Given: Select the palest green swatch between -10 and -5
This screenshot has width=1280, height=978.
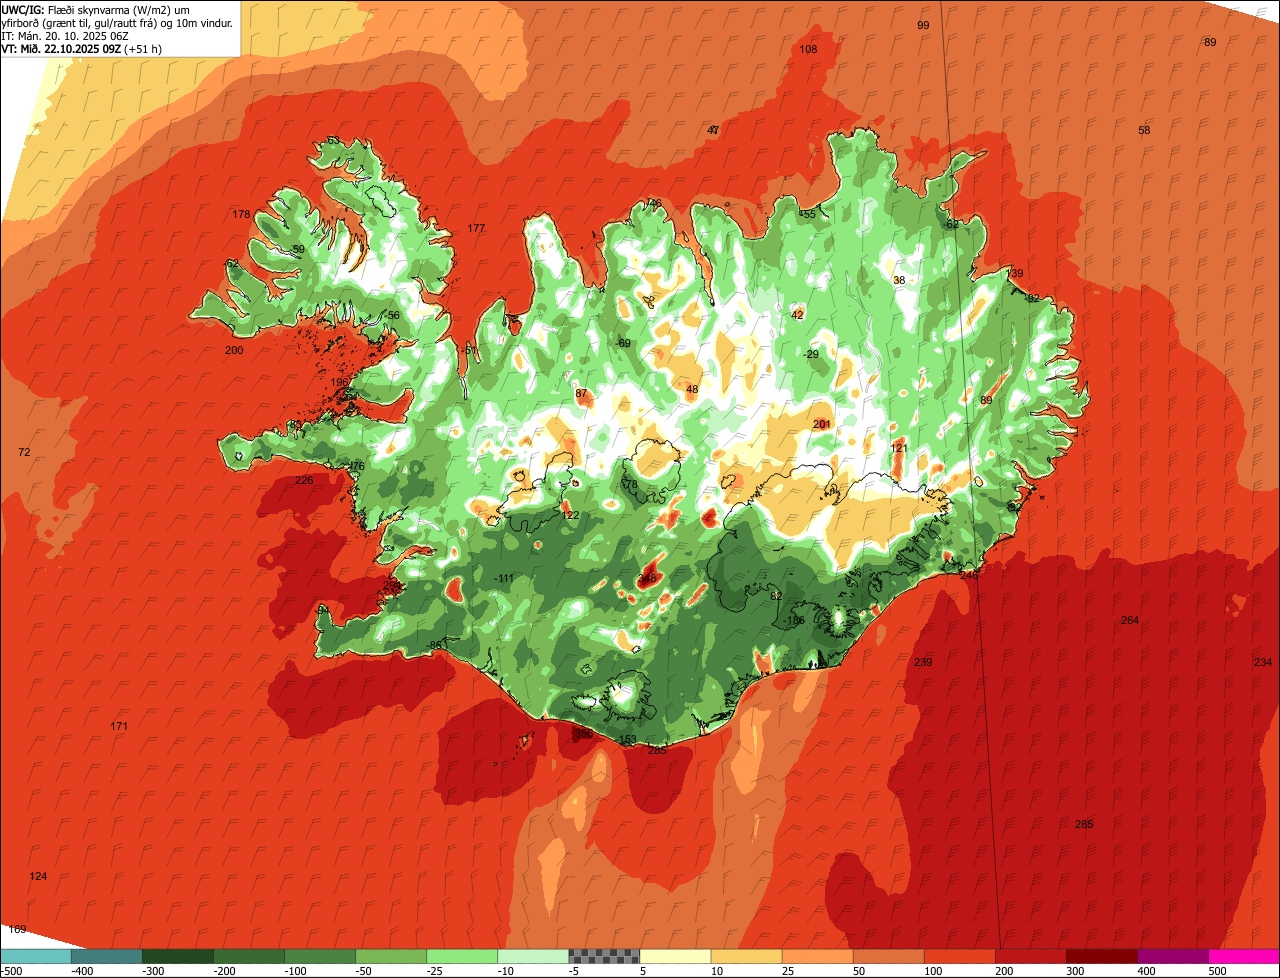Looking at the screenshot, I should [x=533, y=956].
